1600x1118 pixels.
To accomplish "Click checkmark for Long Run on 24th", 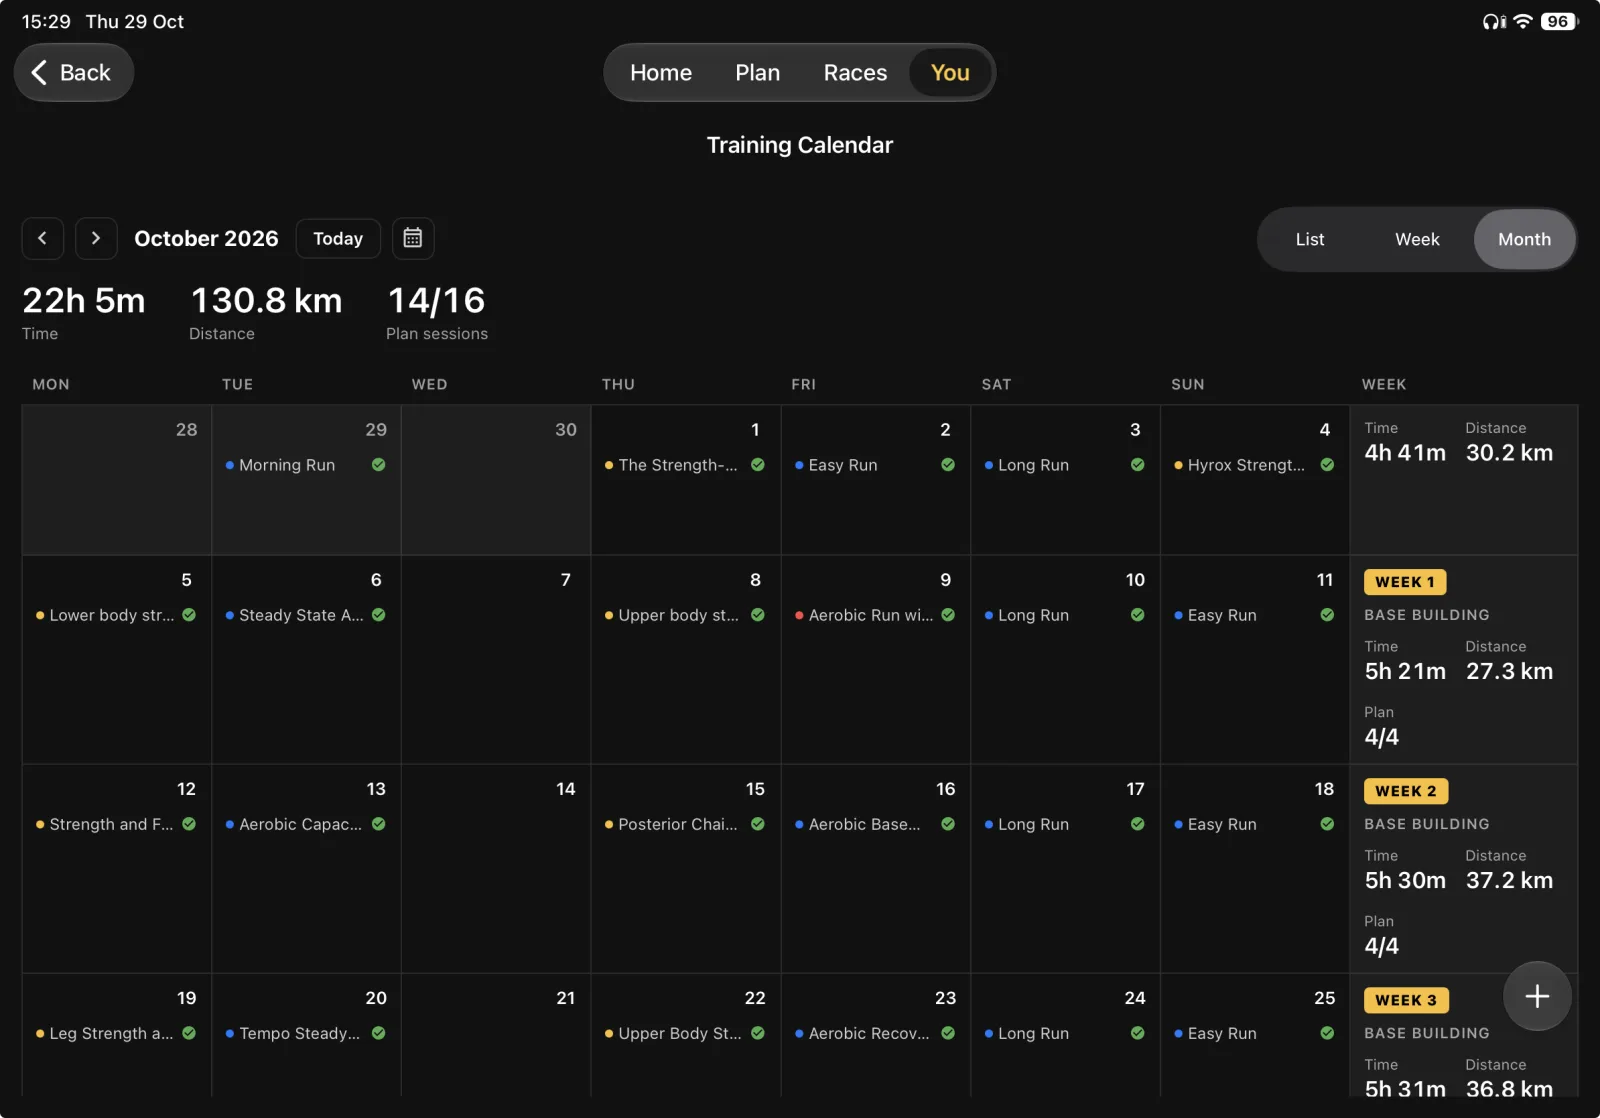I will click(x=1137, y=1033).
